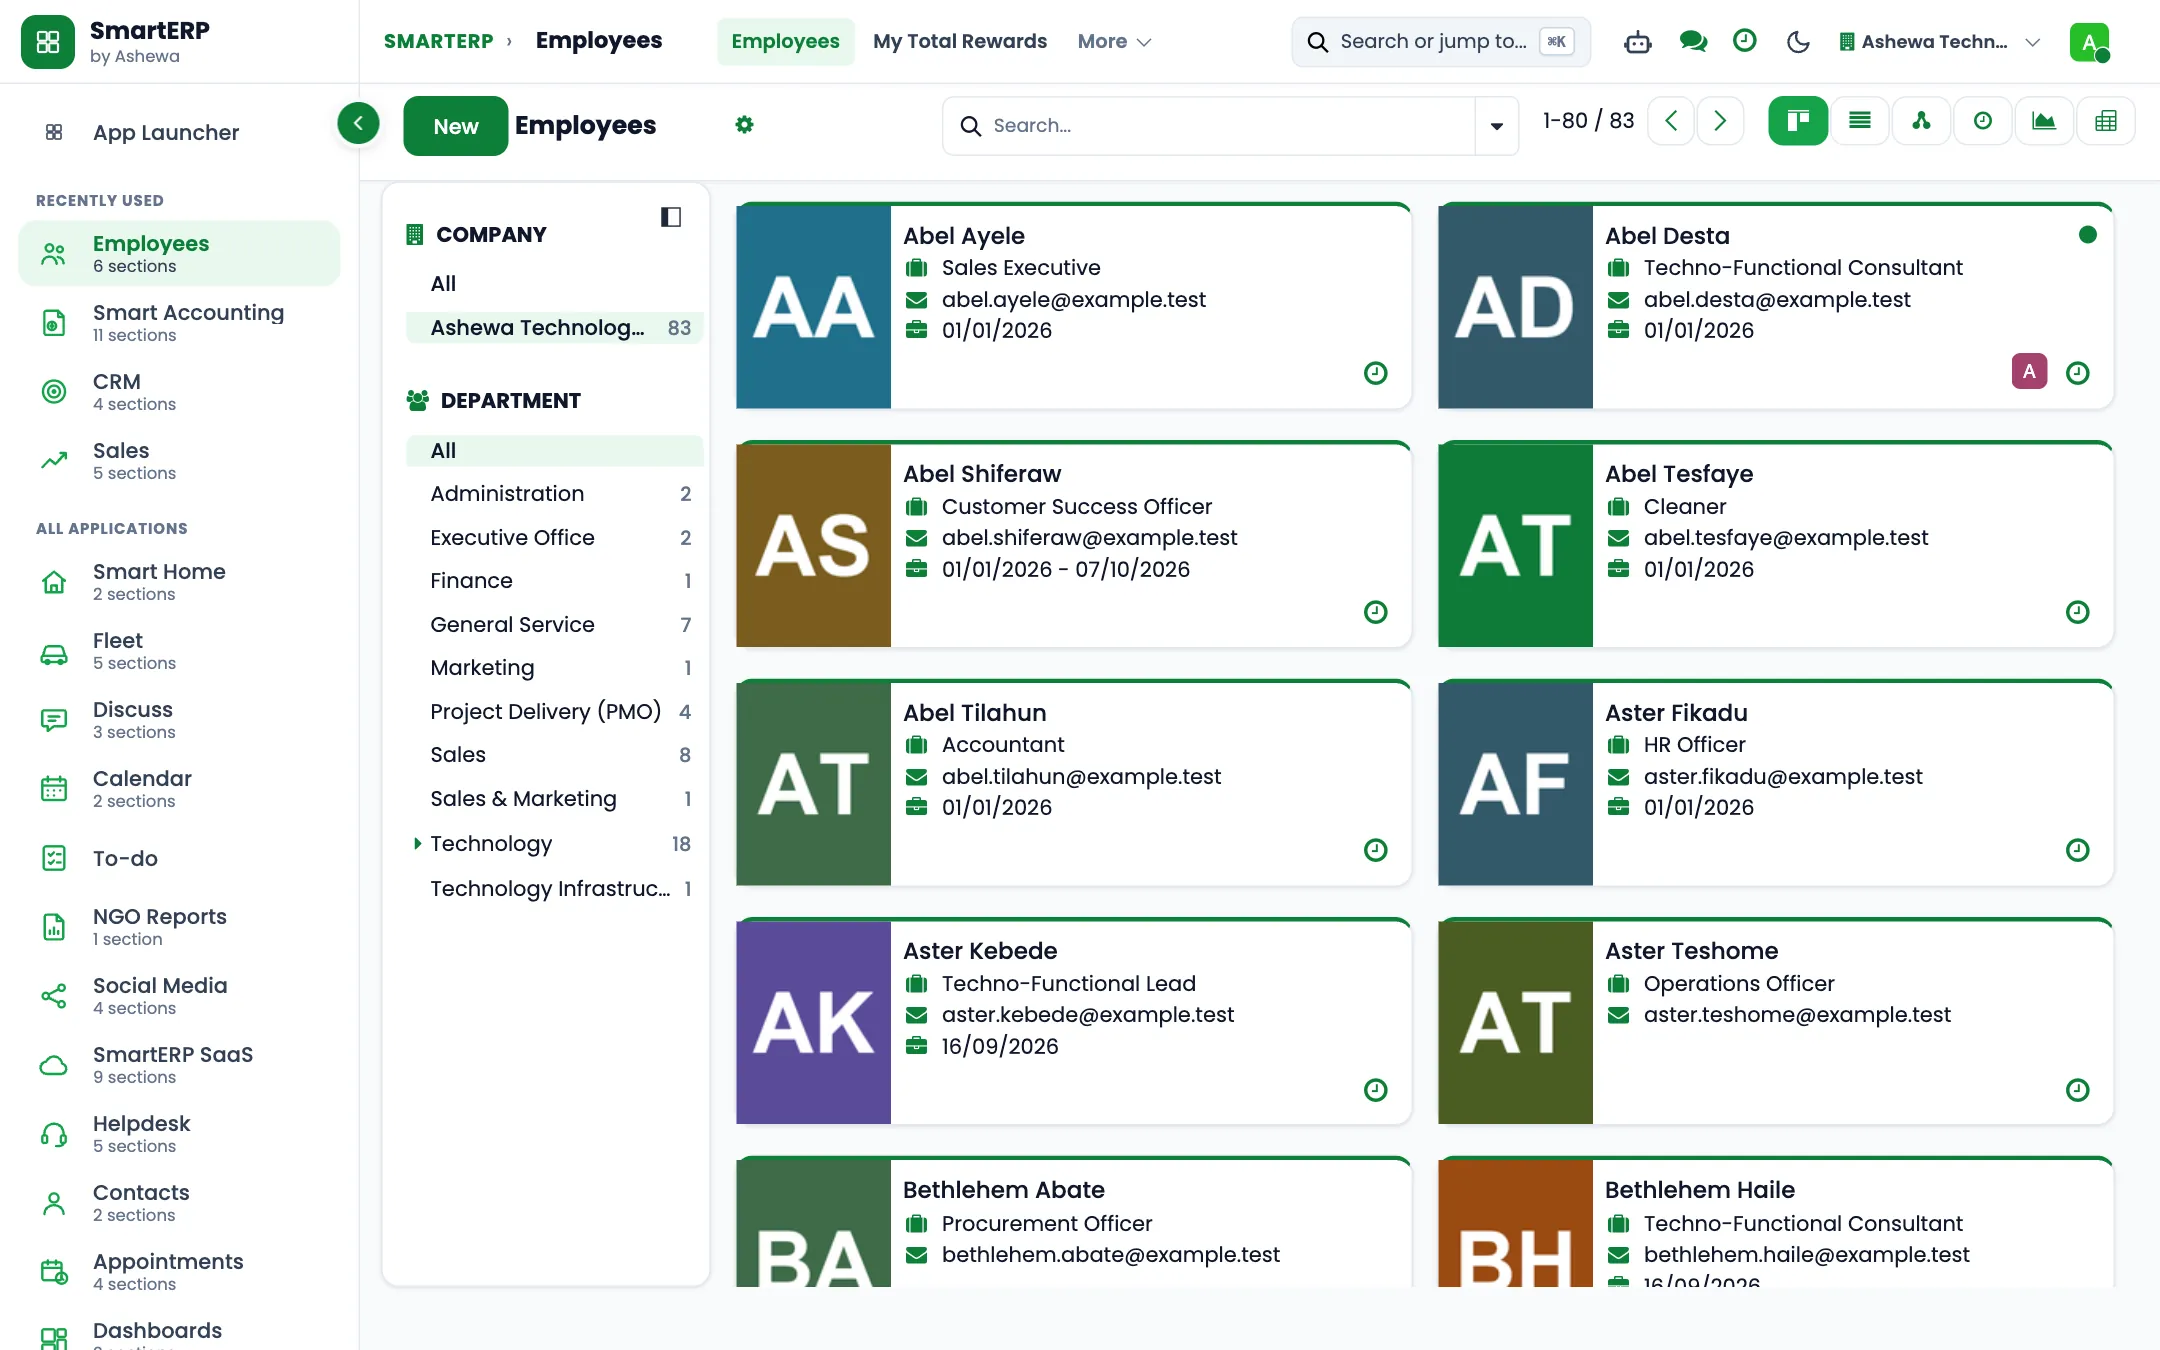Switch to Pivot table view
The width and height of the screenshot is (2160, 1350).
coord(2106,121)
